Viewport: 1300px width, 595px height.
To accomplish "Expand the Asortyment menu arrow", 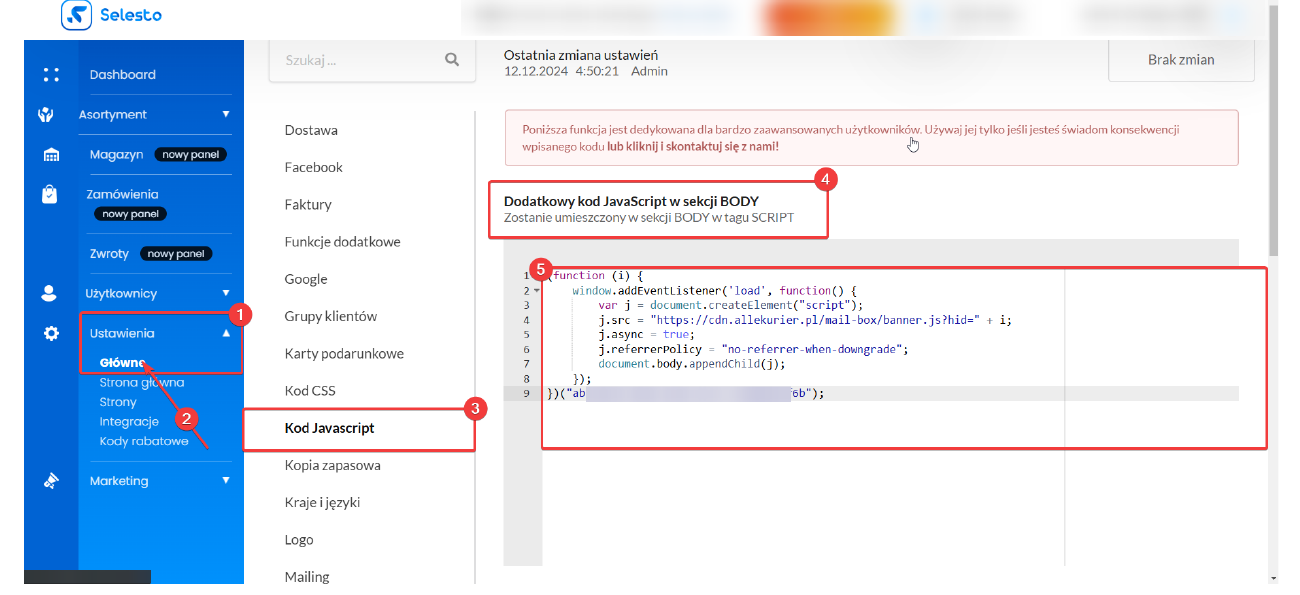I will (226, 114).
